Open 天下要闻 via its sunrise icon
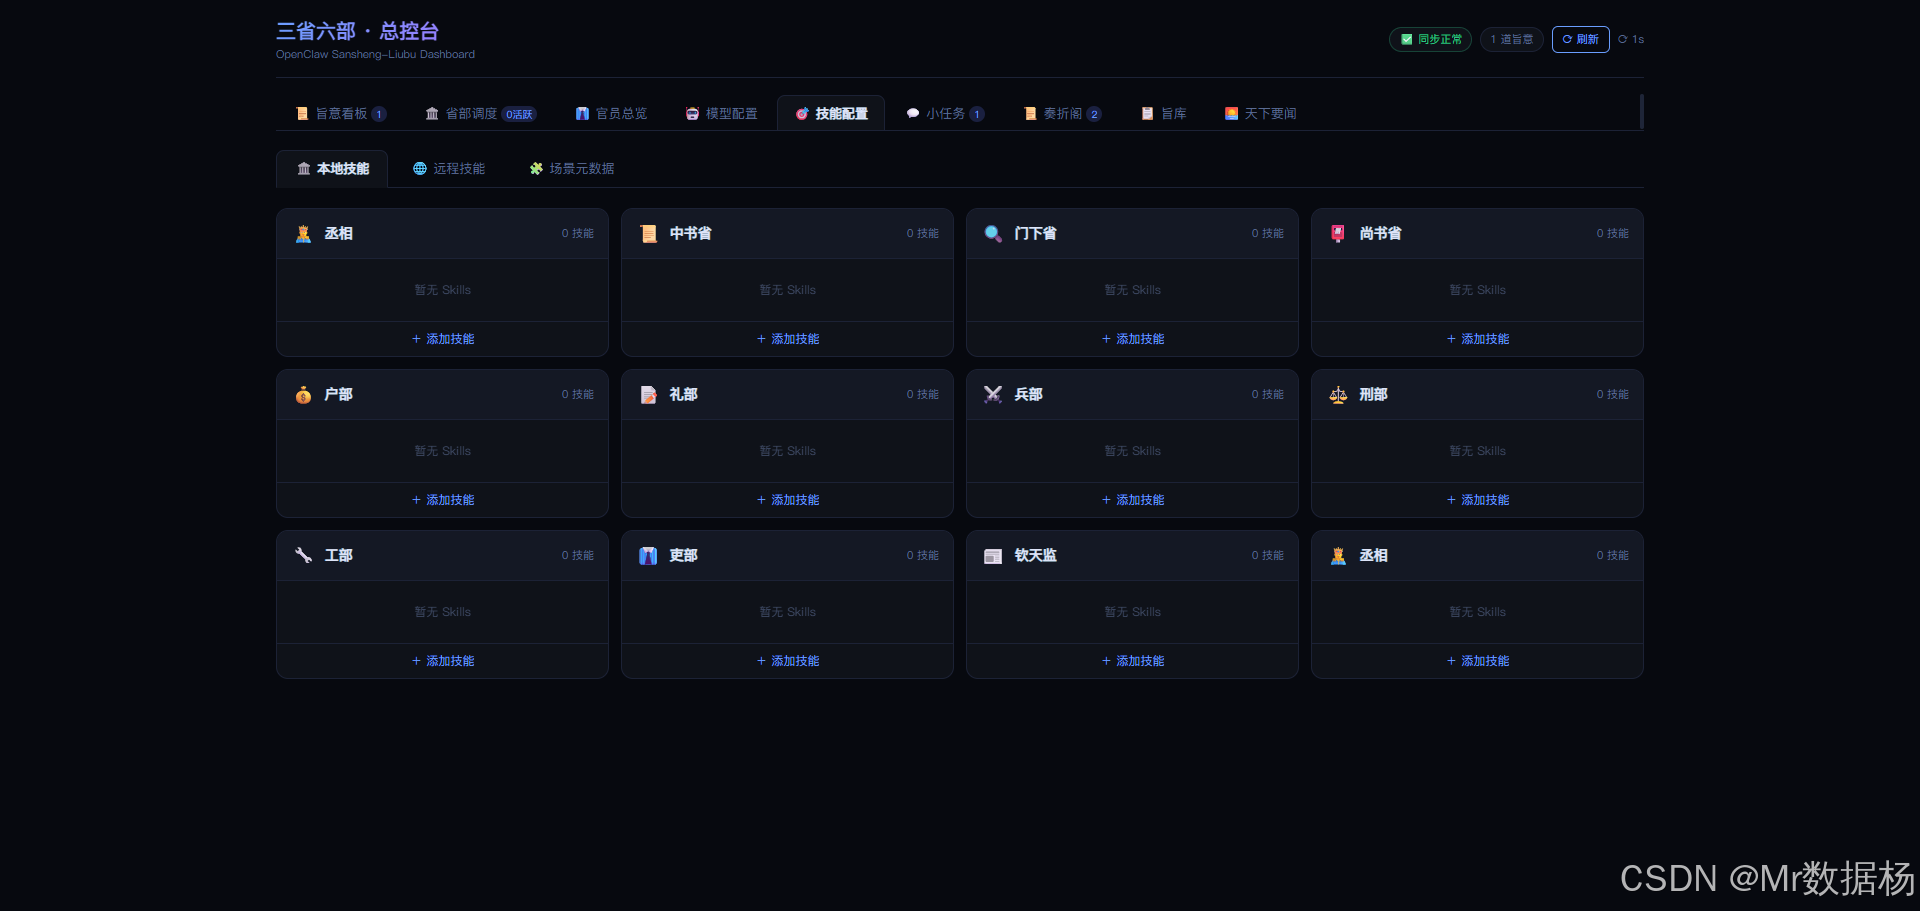 tap(1232, 114)
